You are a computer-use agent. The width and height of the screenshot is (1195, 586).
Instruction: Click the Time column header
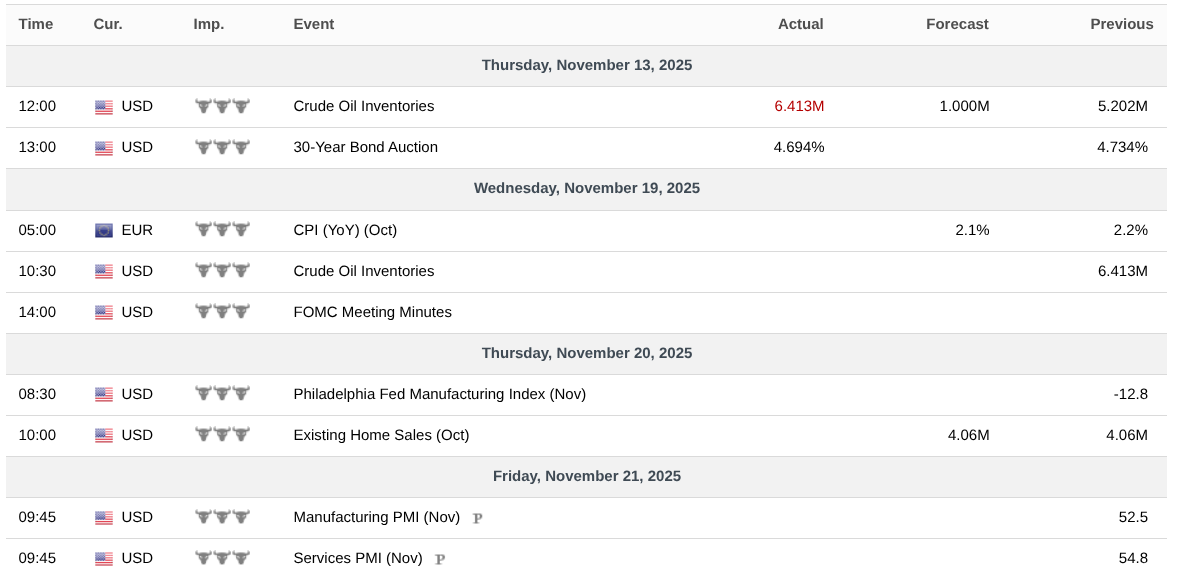(36, 24)
